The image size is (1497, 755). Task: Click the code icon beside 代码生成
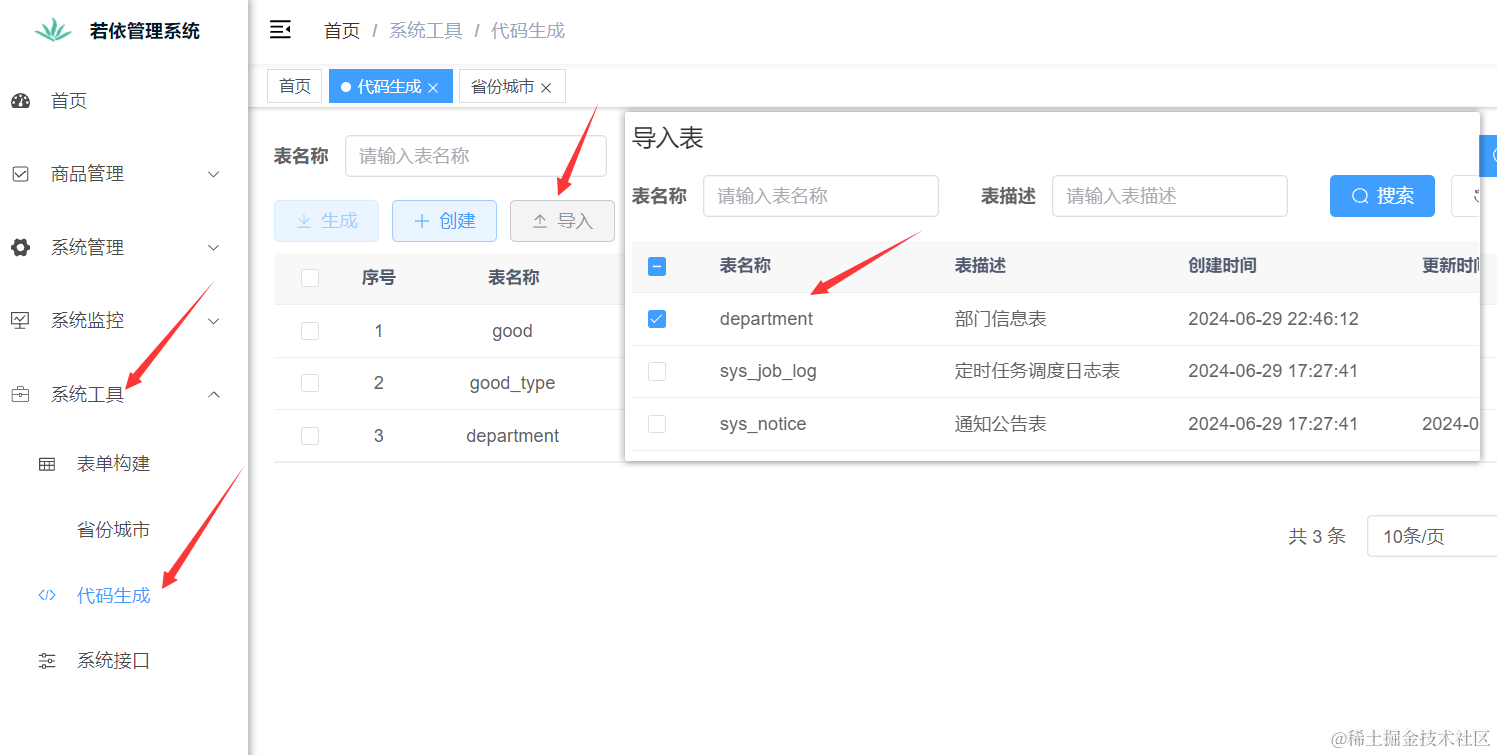[x=47, y=595]
